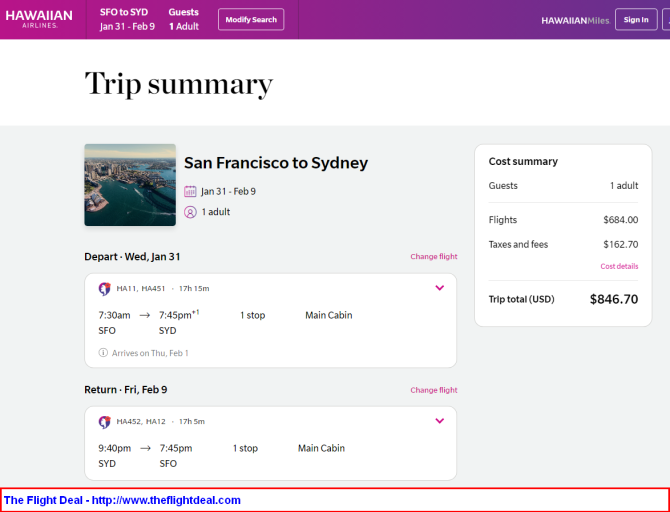Screen dimensions: 670x512
Task: Click the Sydney harbor thumbnail image
Action: tap(130, 185)
